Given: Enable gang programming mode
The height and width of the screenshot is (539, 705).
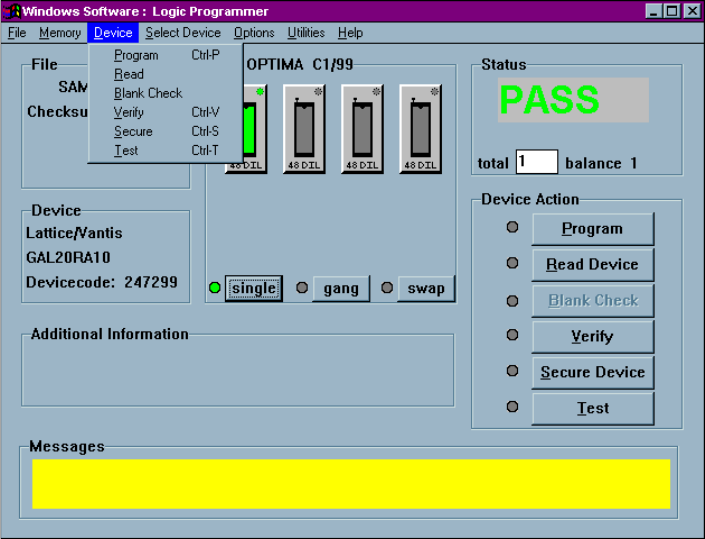Looking at the screenshot, I should point(341,288).
